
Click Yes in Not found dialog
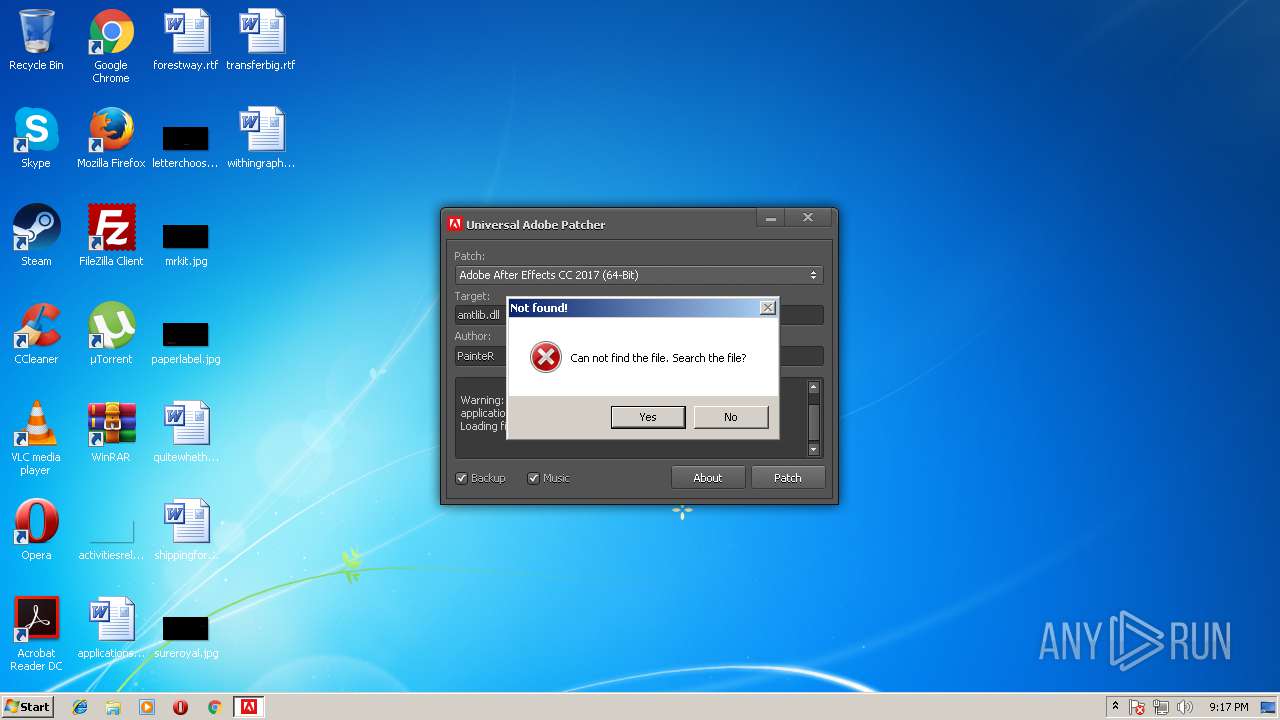coord(648,417)
